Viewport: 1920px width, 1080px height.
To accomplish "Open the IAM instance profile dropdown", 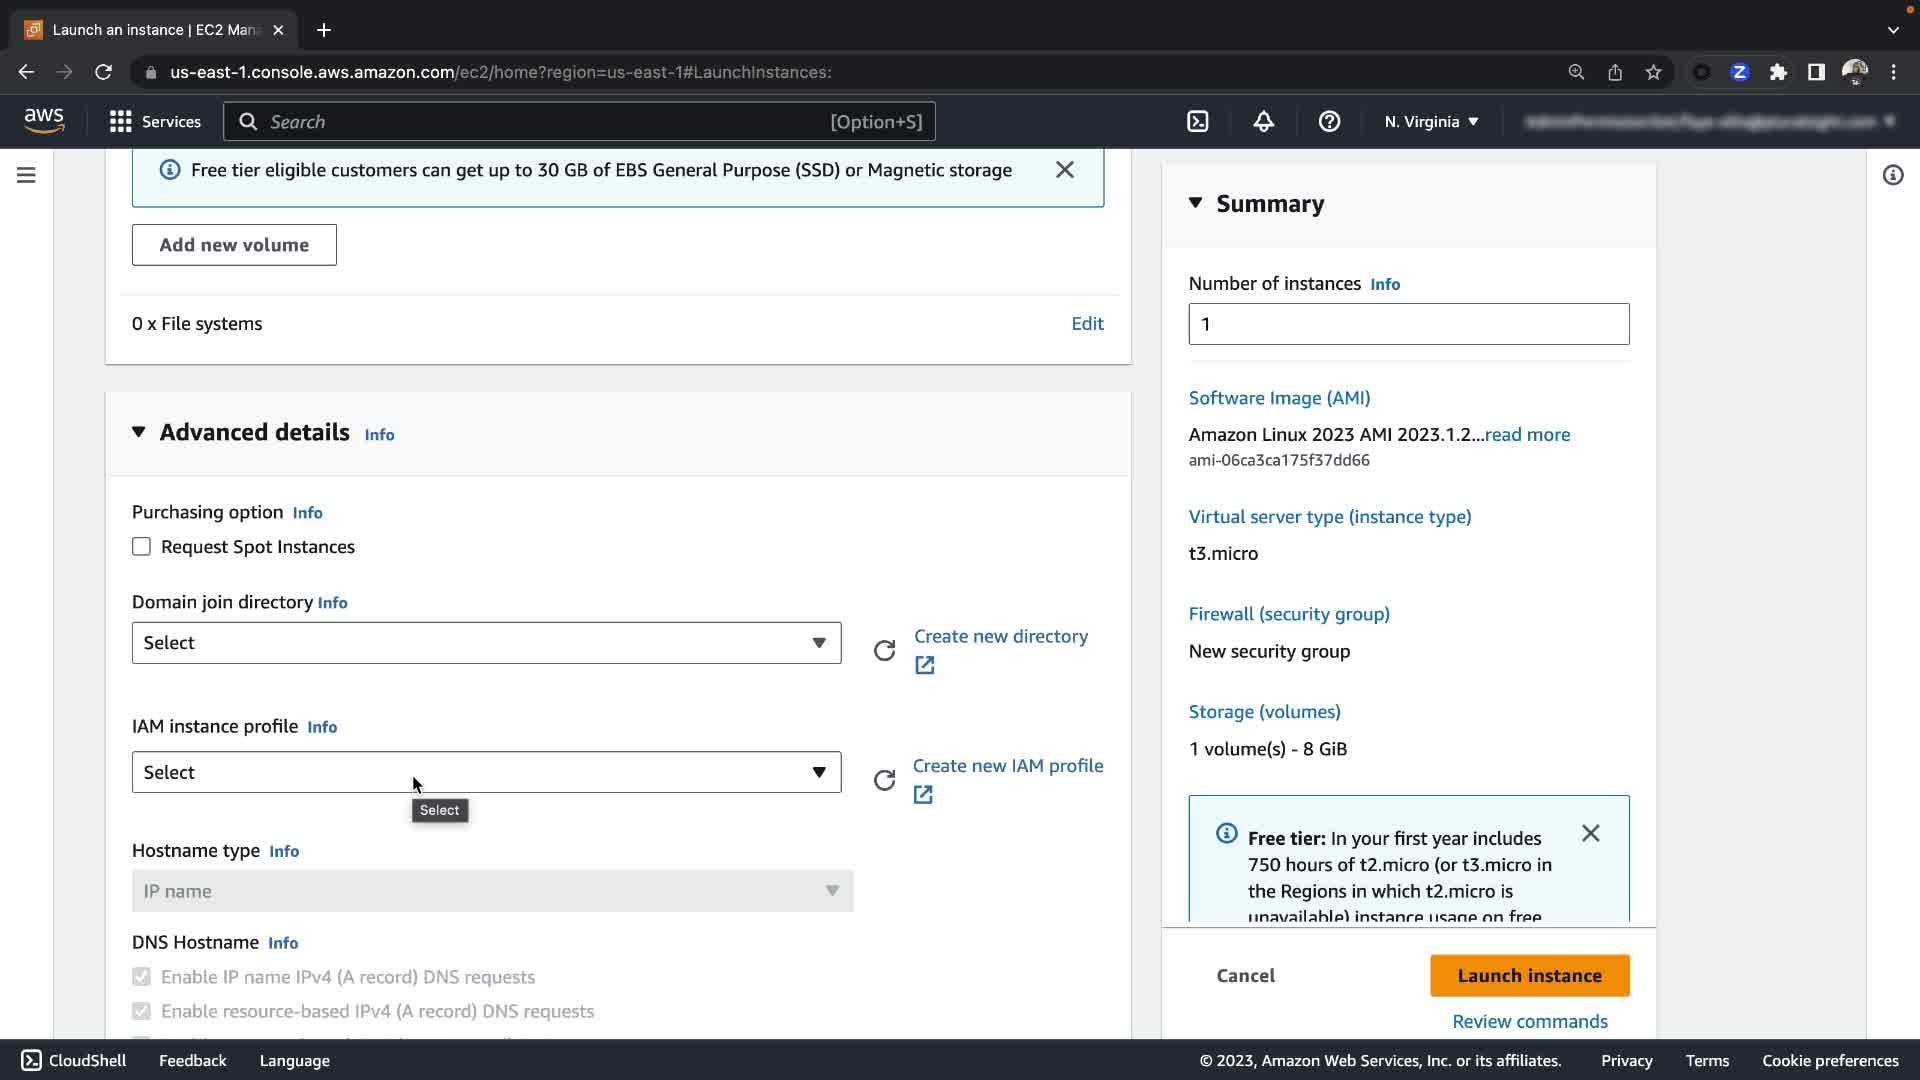I will pos(486,772).
